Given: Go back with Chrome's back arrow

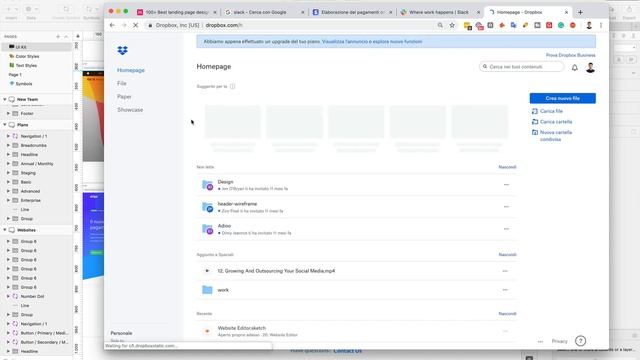Looking at the screenshot, I should [x=112, y=25].
